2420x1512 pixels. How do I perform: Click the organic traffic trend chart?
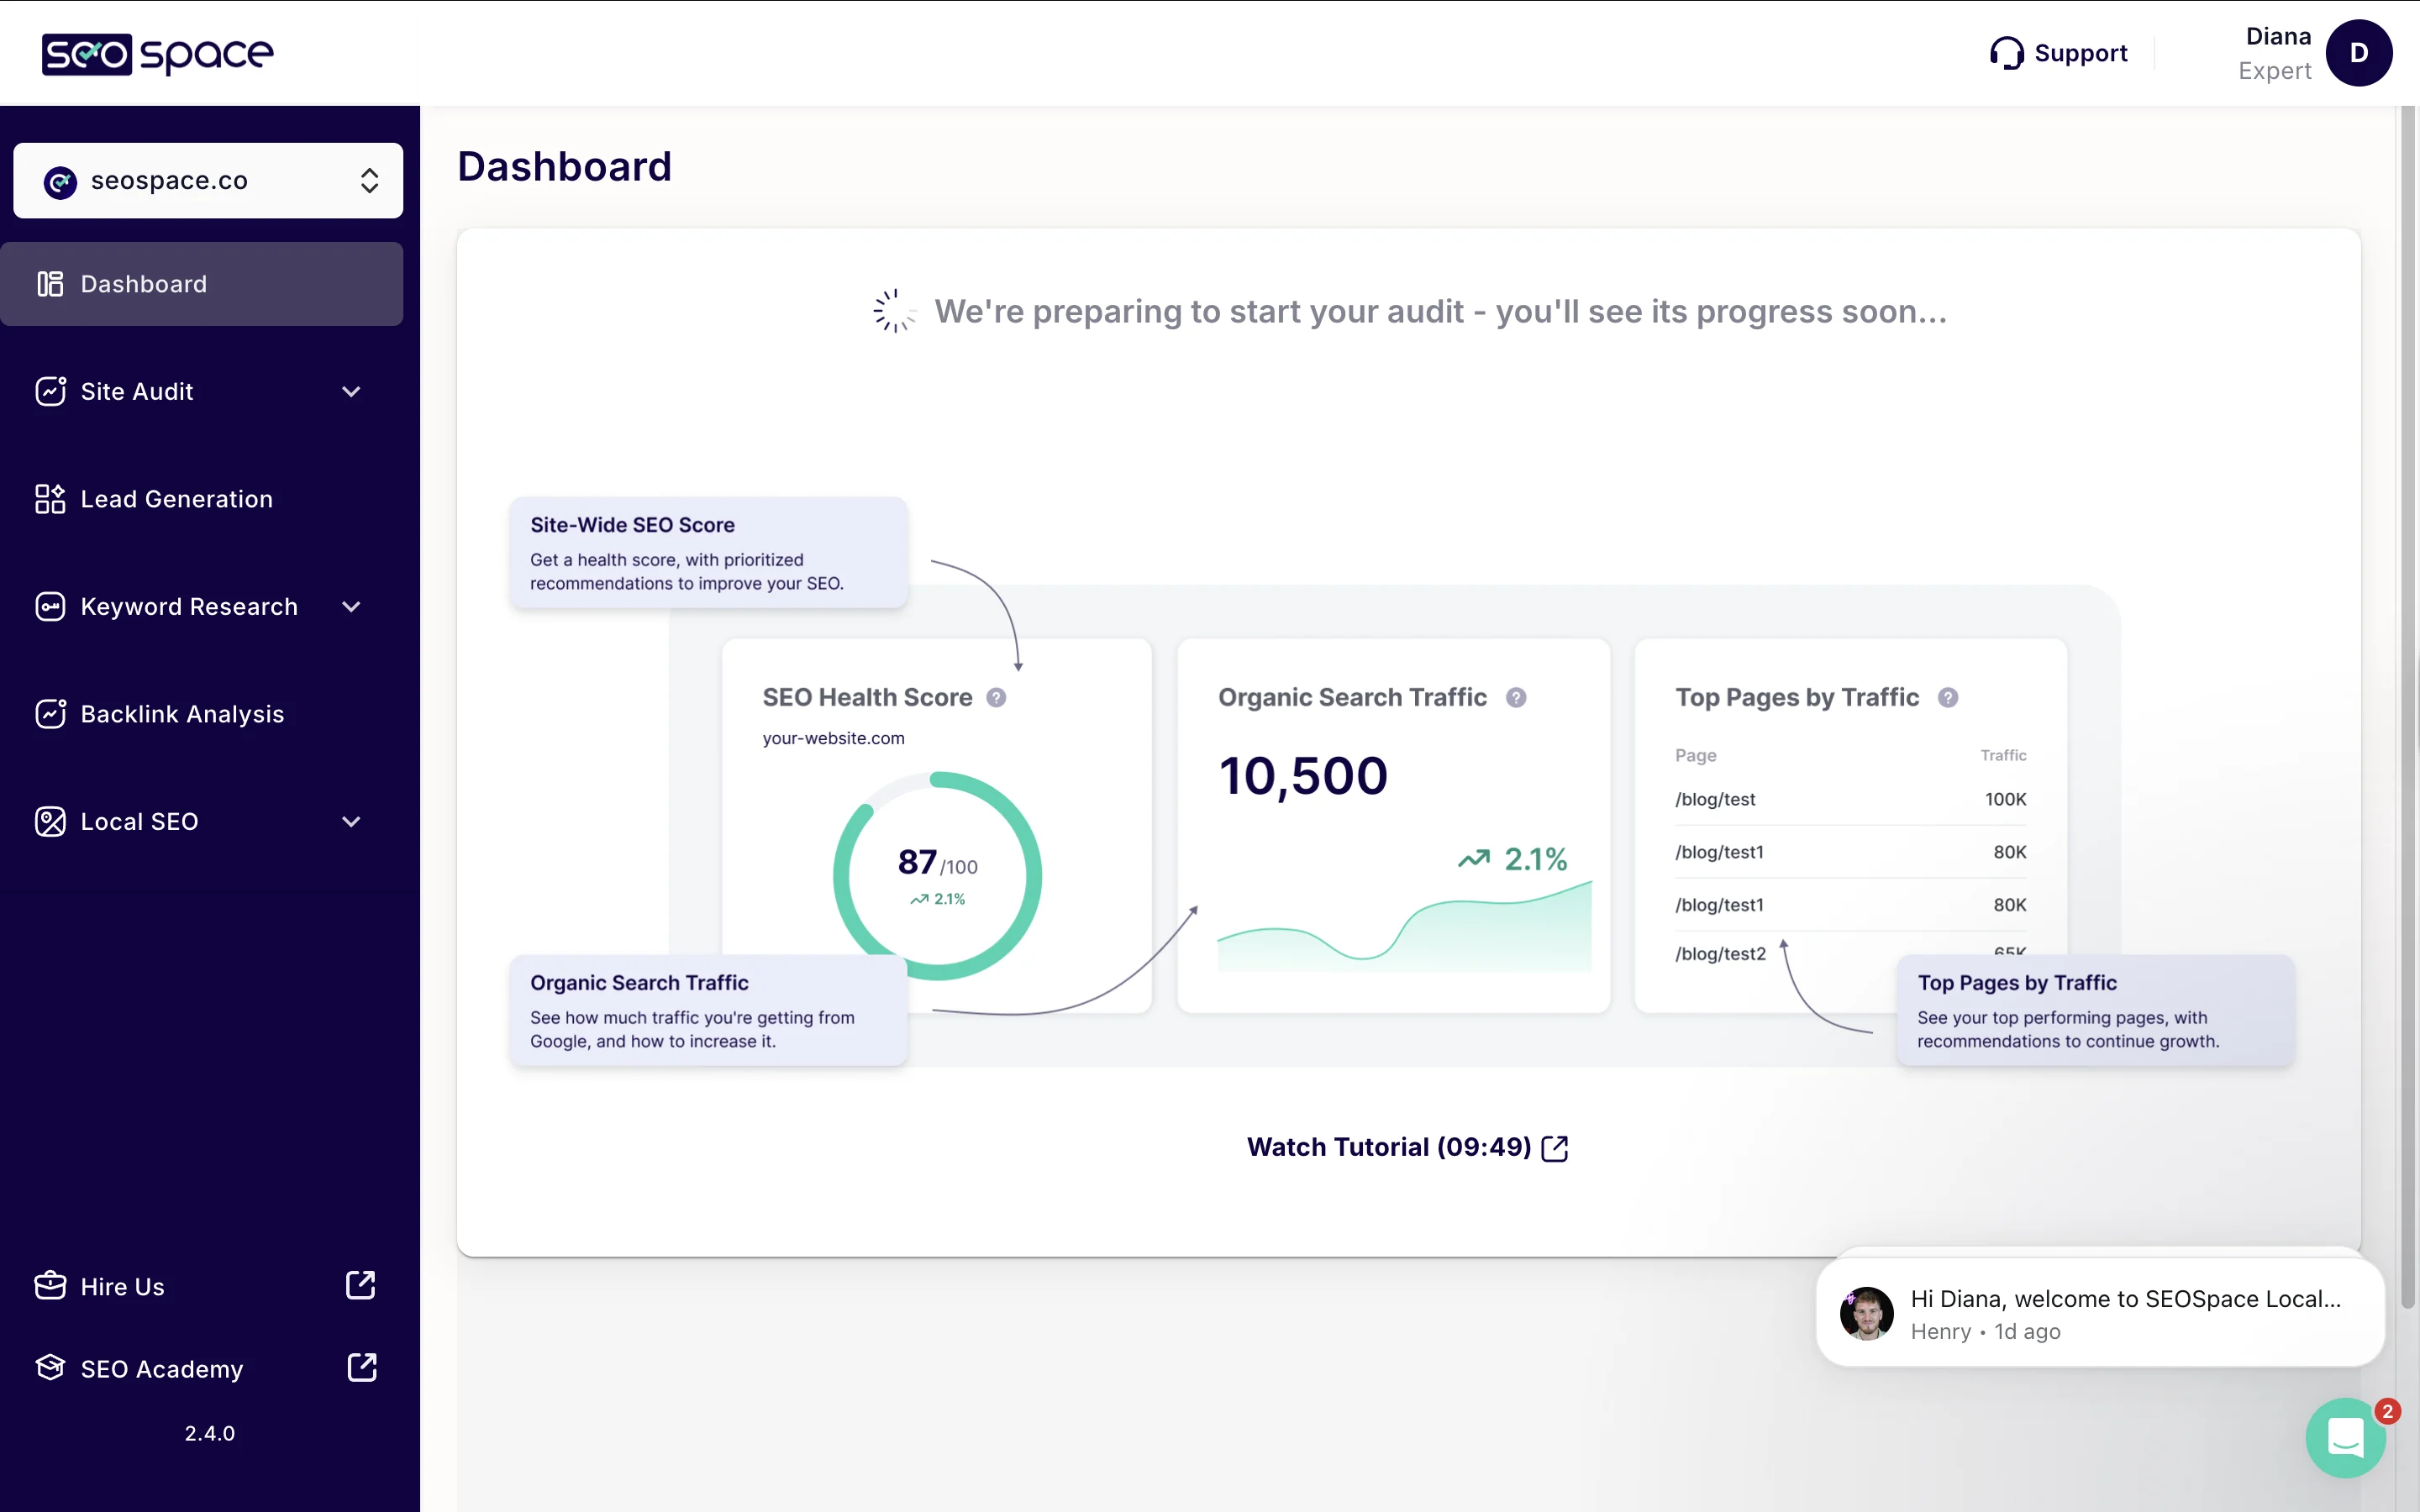click(x=1404, y=926)
